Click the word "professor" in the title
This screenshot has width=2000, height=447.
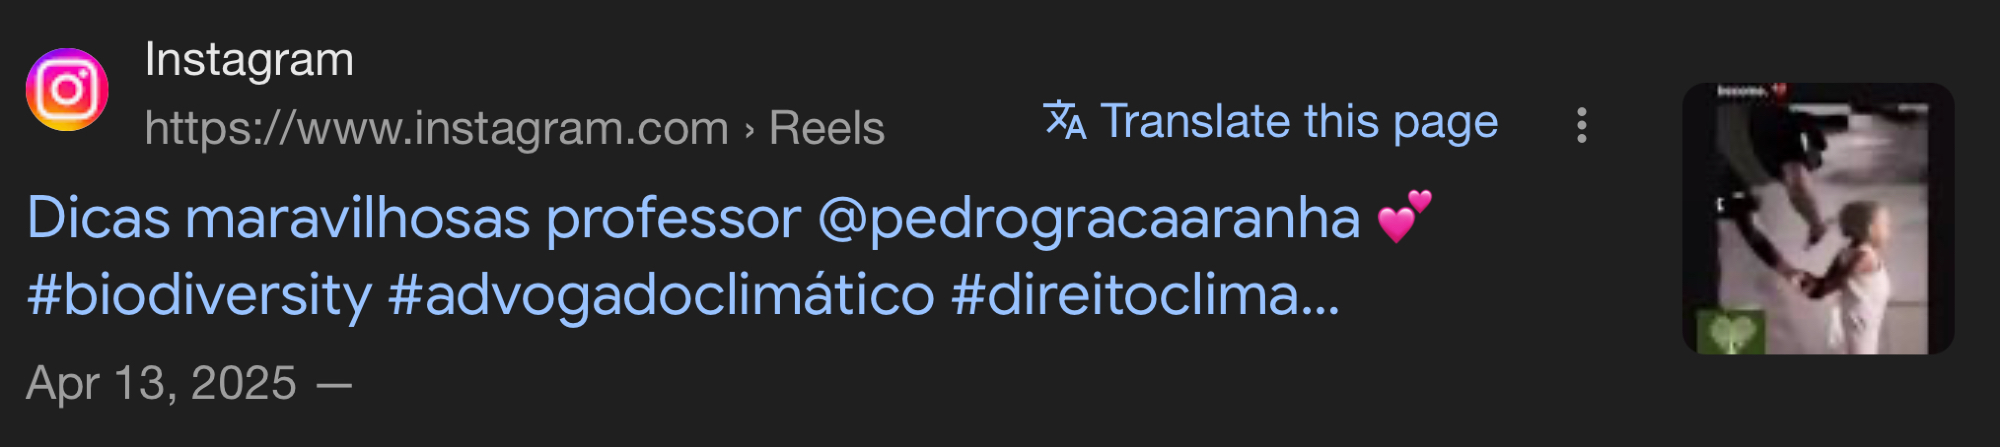(673, 218)
